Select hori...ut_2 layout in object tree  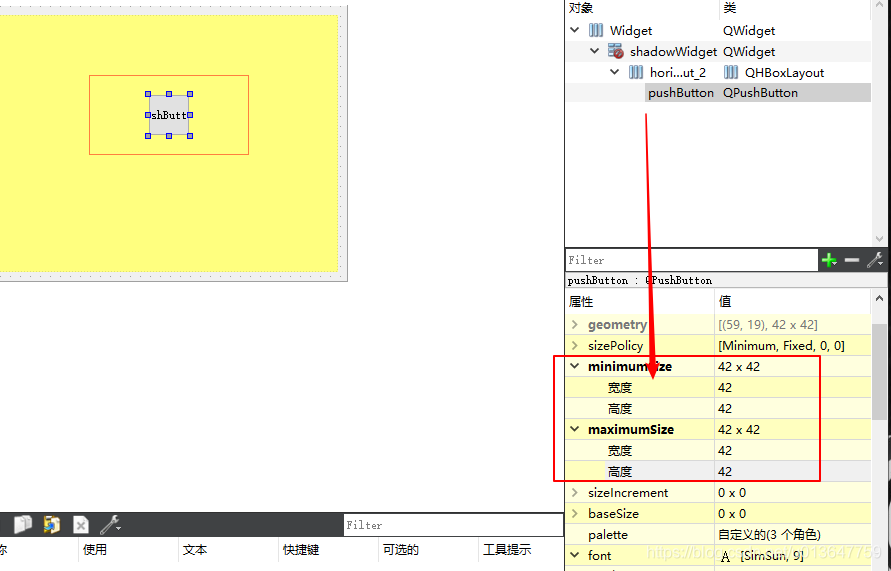click(x=678, y=72)
